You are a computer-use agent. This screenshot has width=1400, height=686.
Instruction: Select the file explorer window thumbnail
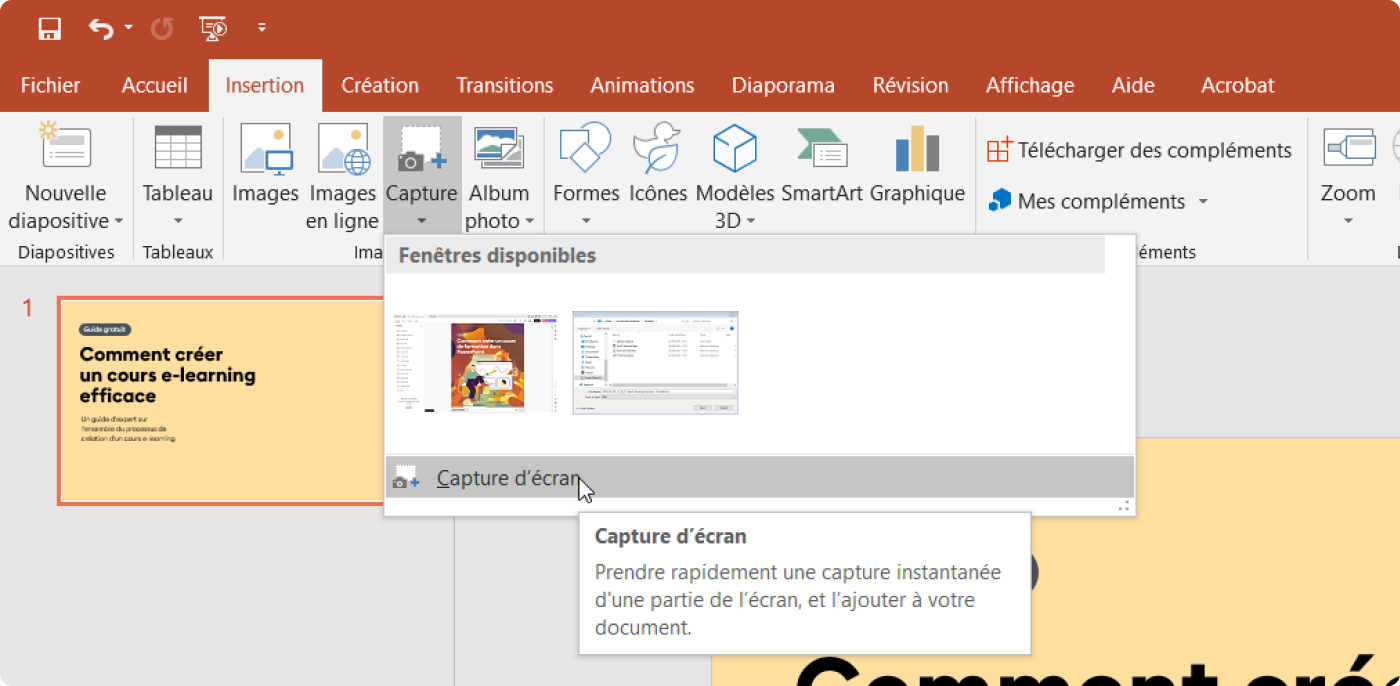(x=656, y=362)
